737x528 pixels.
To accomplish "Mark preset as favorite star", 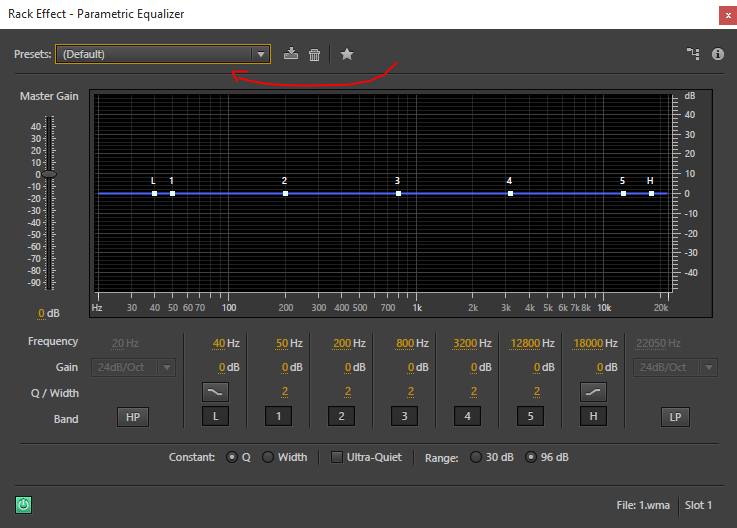I will (347, 54).
